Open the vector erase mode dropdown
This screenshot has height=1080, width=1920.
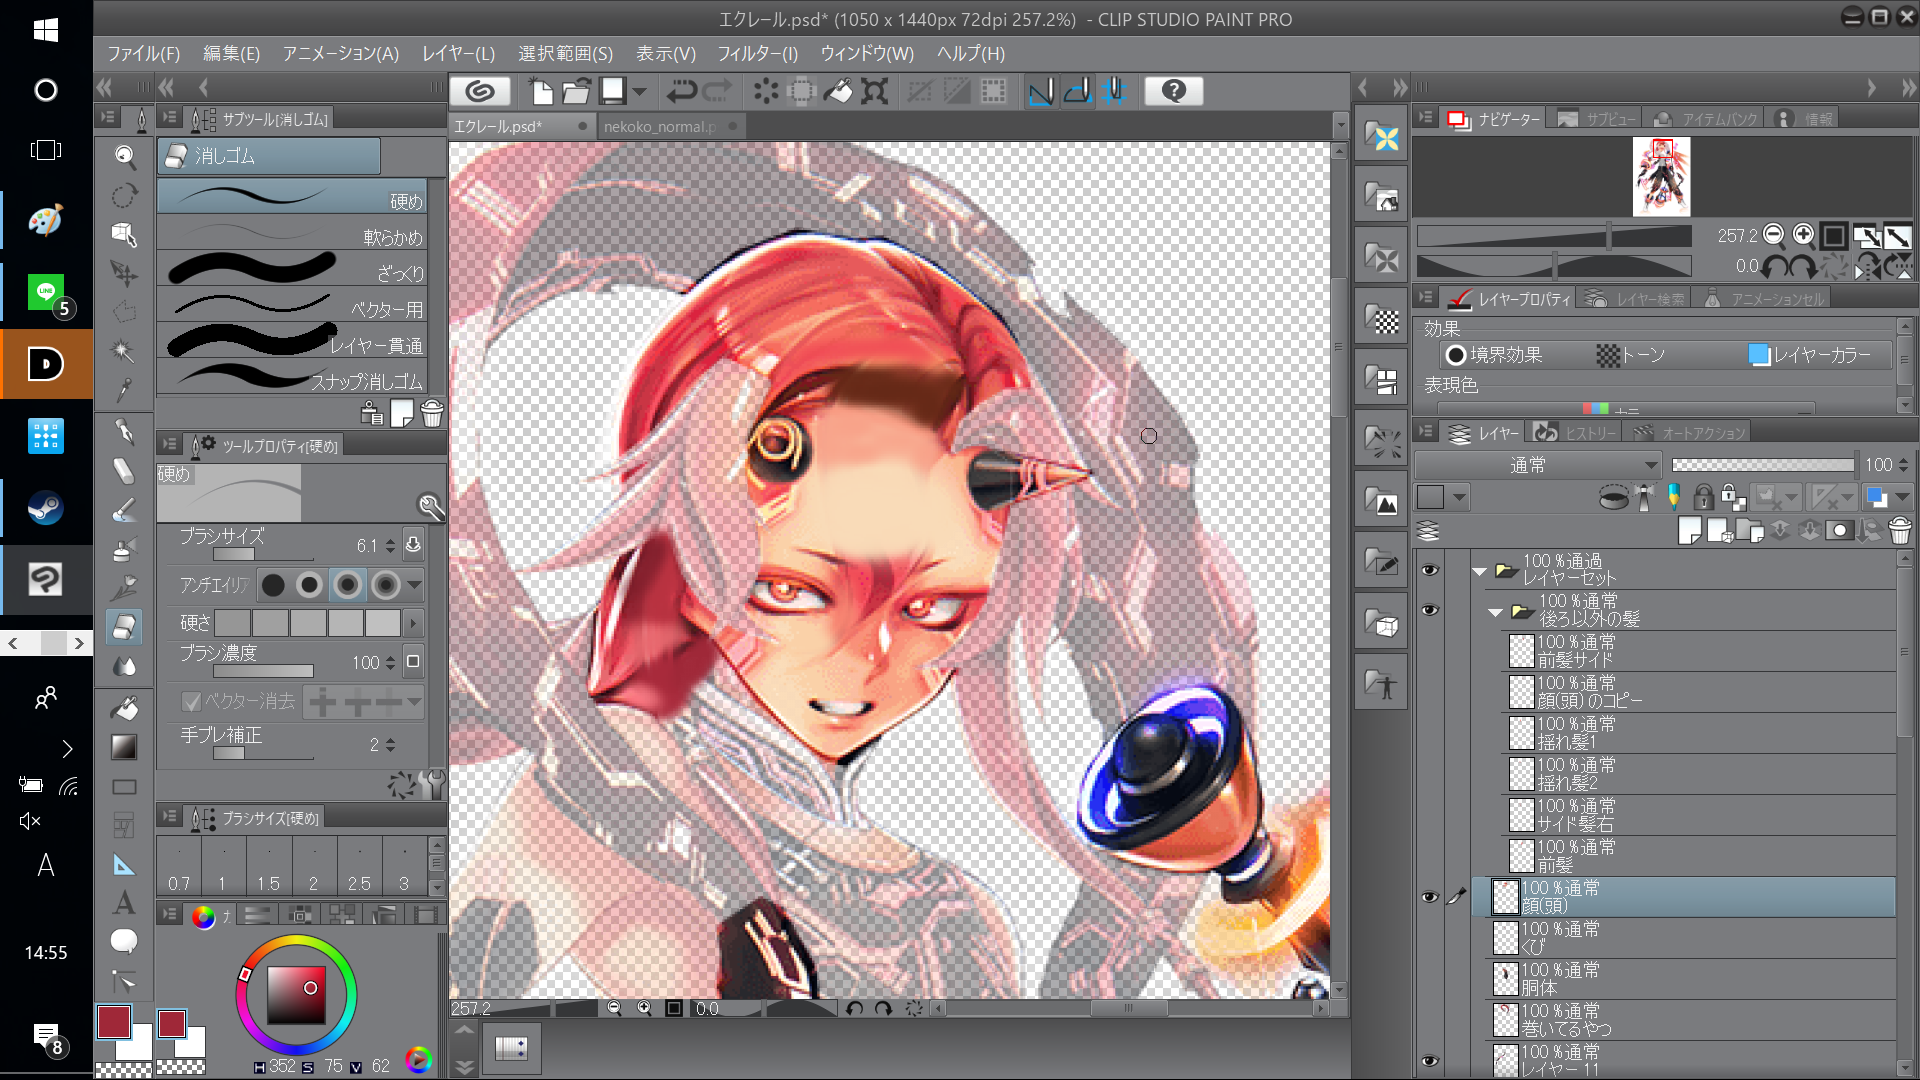coord(413,702)
